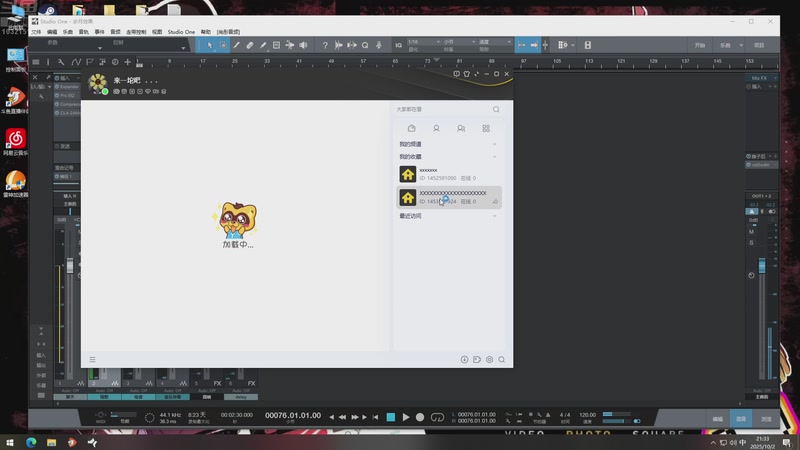Expand 最近访问 section in chat panel
The width and height of the screenshot is (800, 450).
[x=494, y=216]
